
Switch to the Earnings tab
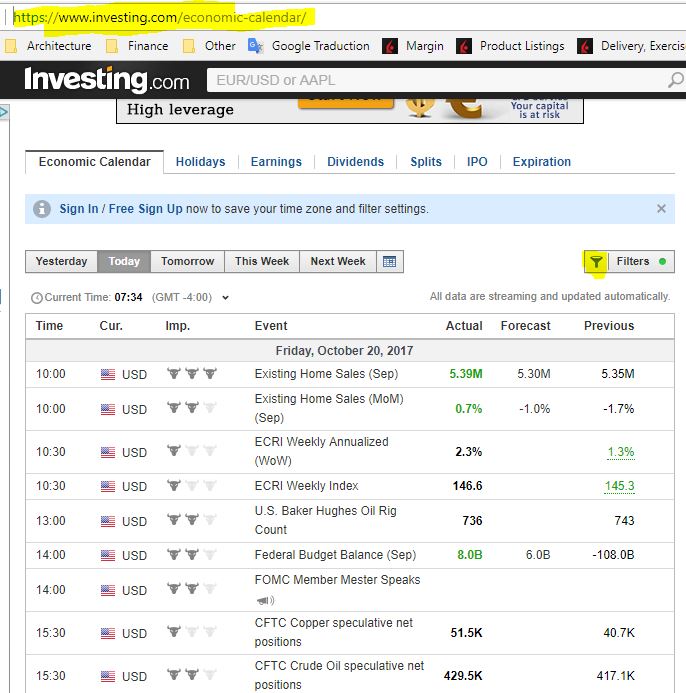[276, 162]
